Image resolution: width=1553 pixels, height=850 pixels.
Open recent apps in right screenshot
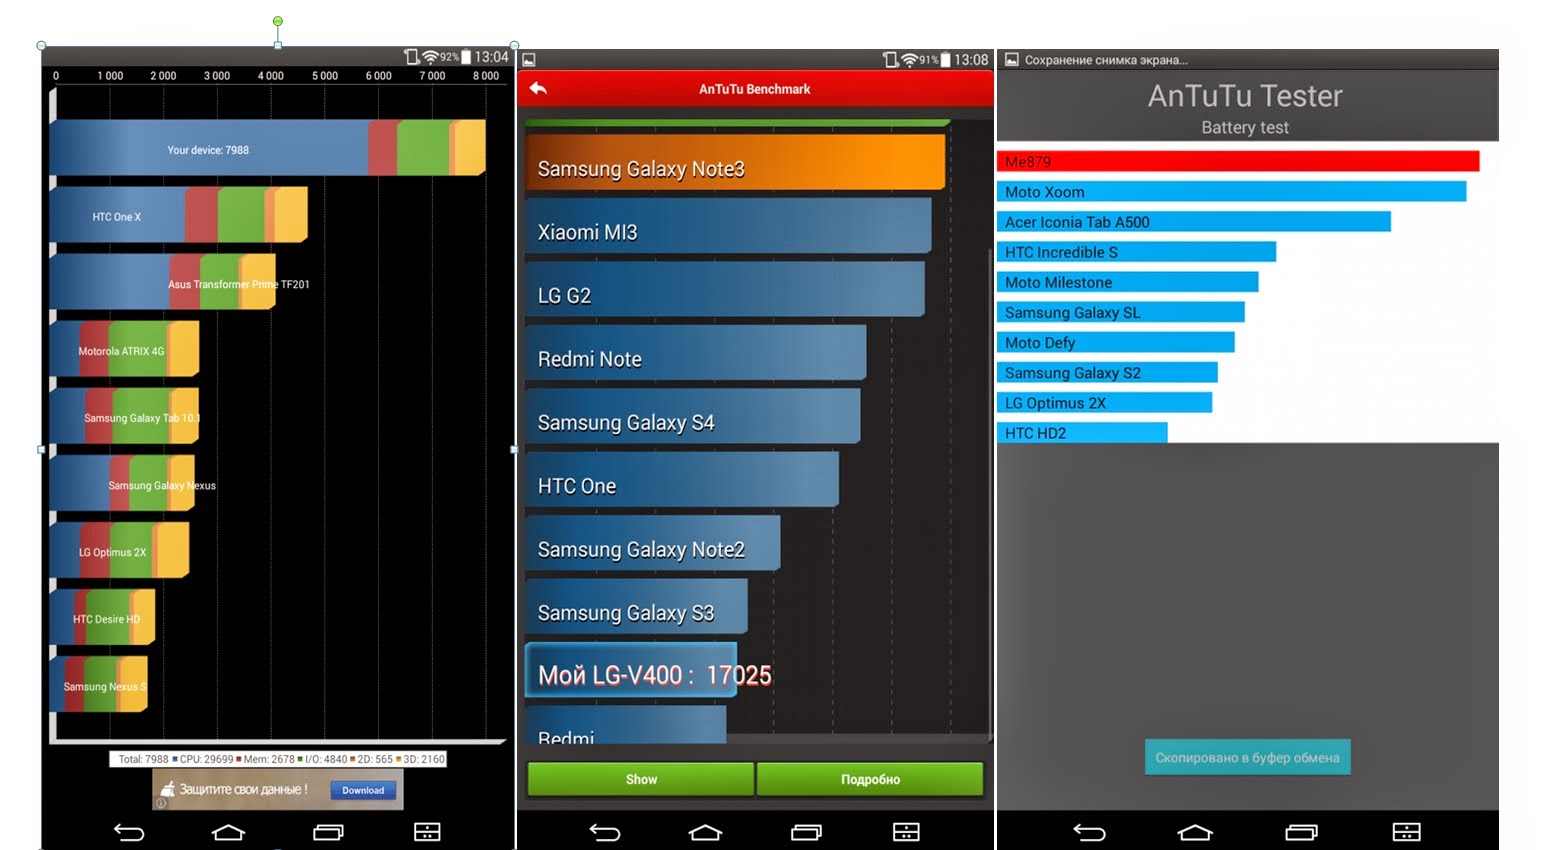tap(1301, 832)
